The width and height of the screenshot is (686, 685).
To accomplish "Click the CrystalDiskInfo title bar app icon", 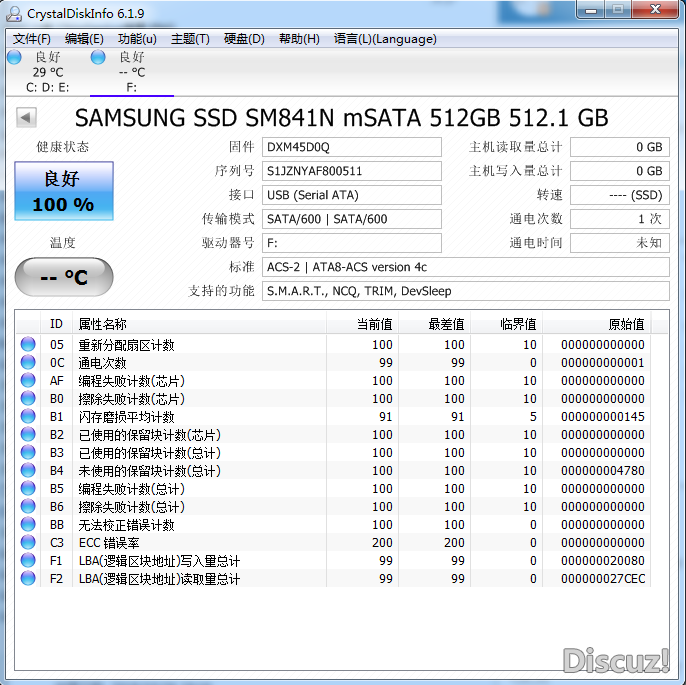I will pyautogui.click(x=14, y=14).
